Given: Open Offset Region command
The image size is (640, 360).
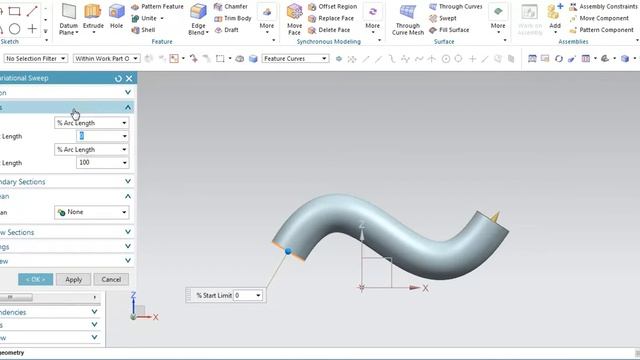Looking at the screenshot, I should point(333,7).
